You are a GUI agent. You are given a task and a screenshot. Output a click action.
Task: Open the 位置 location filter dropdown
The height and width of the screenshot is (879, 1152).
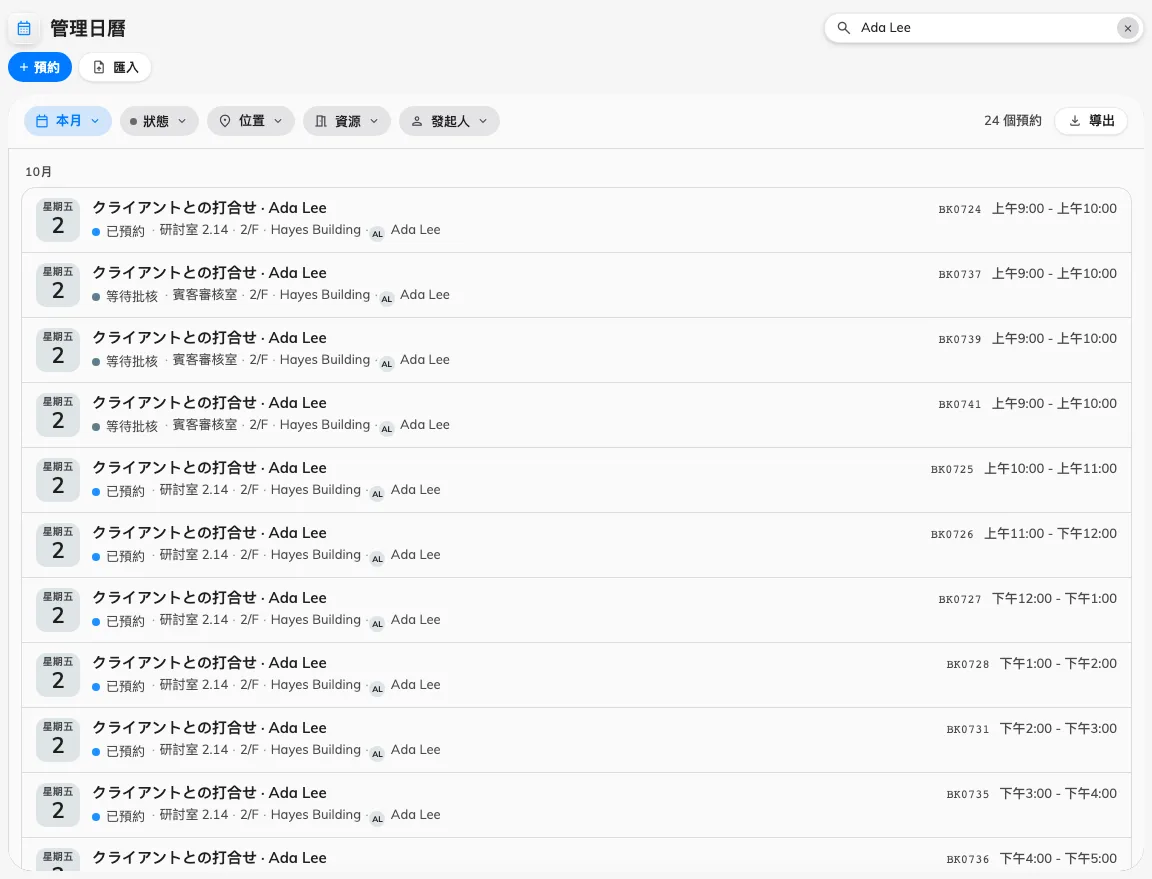pyautogui.click(x=251, y=121)
